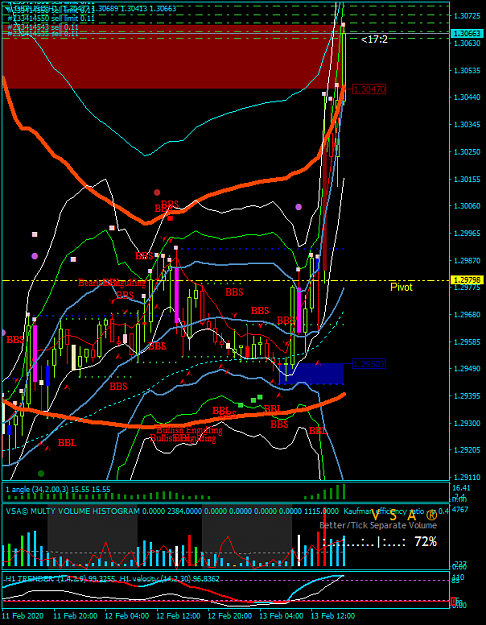The width and height of the screenshot is (486, 625).
Task: Click the 1.29870 price scale value
Action: point(467,260)
